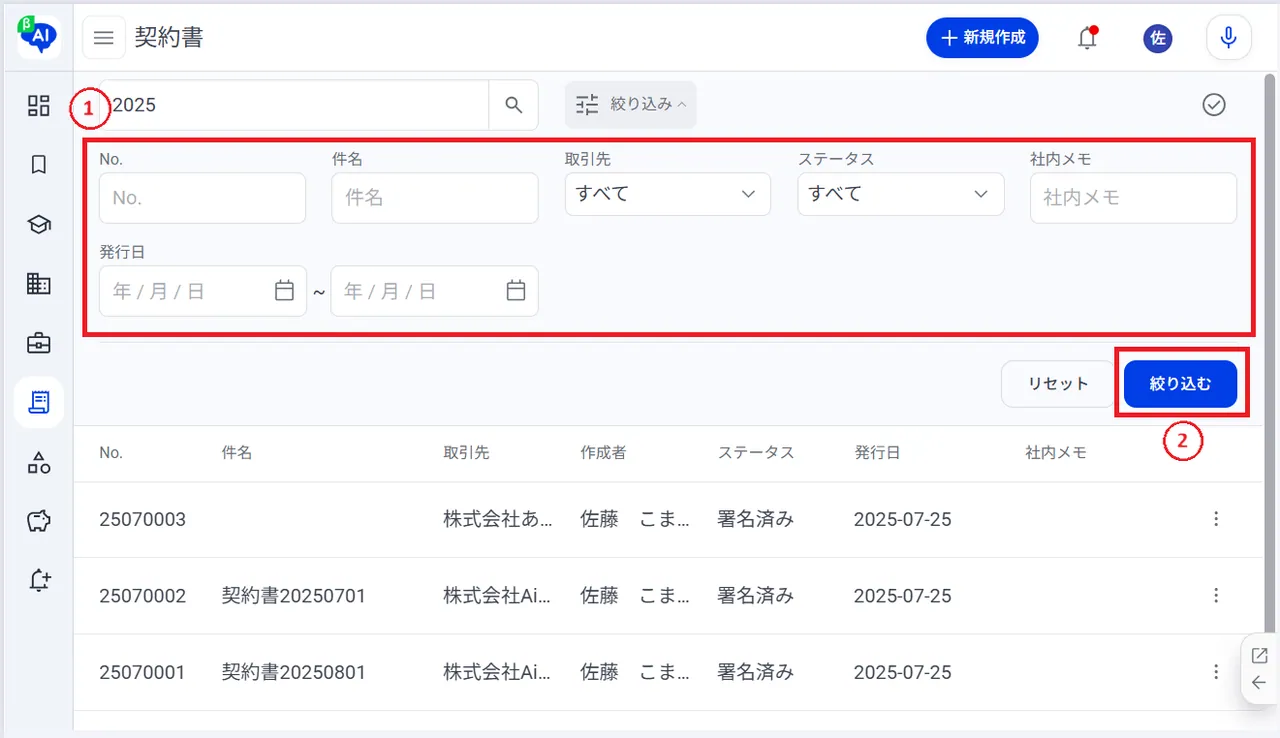Click the 発行日 column header
The height and width of the screenshot is (738, 1280).
(x=877, y=453)
